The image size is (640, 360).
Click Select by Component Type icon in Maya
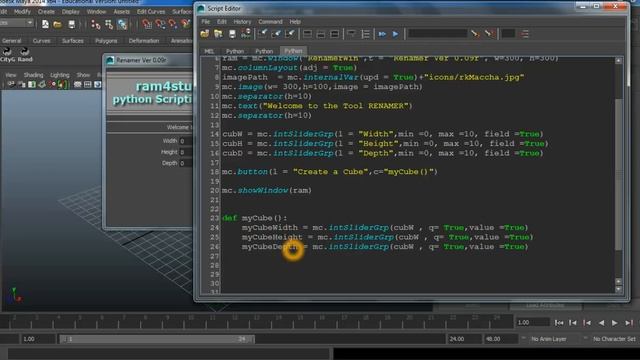(x=122, y=24)
